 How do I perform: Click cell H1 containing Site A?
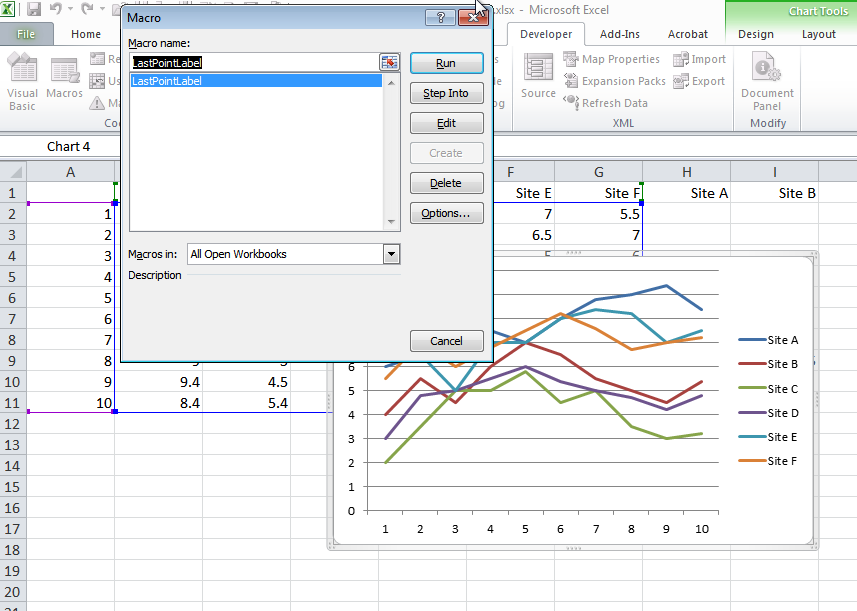(686, 193)
